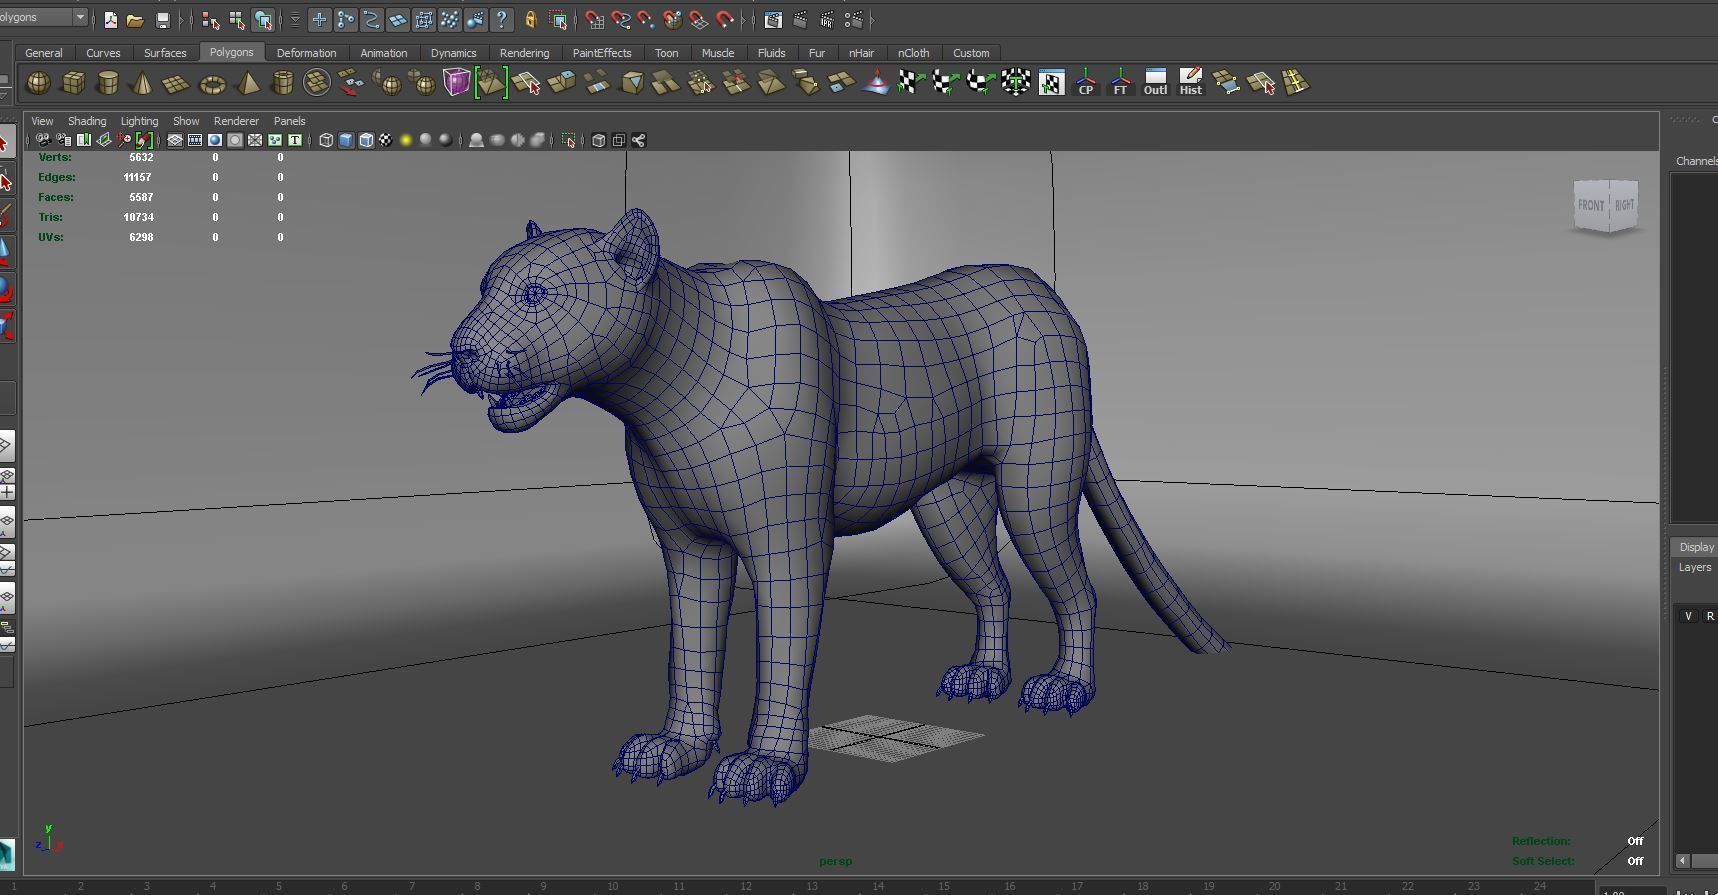Switch to the Animation shelf tab
The image size is (1718, 895).
[384, 53]
